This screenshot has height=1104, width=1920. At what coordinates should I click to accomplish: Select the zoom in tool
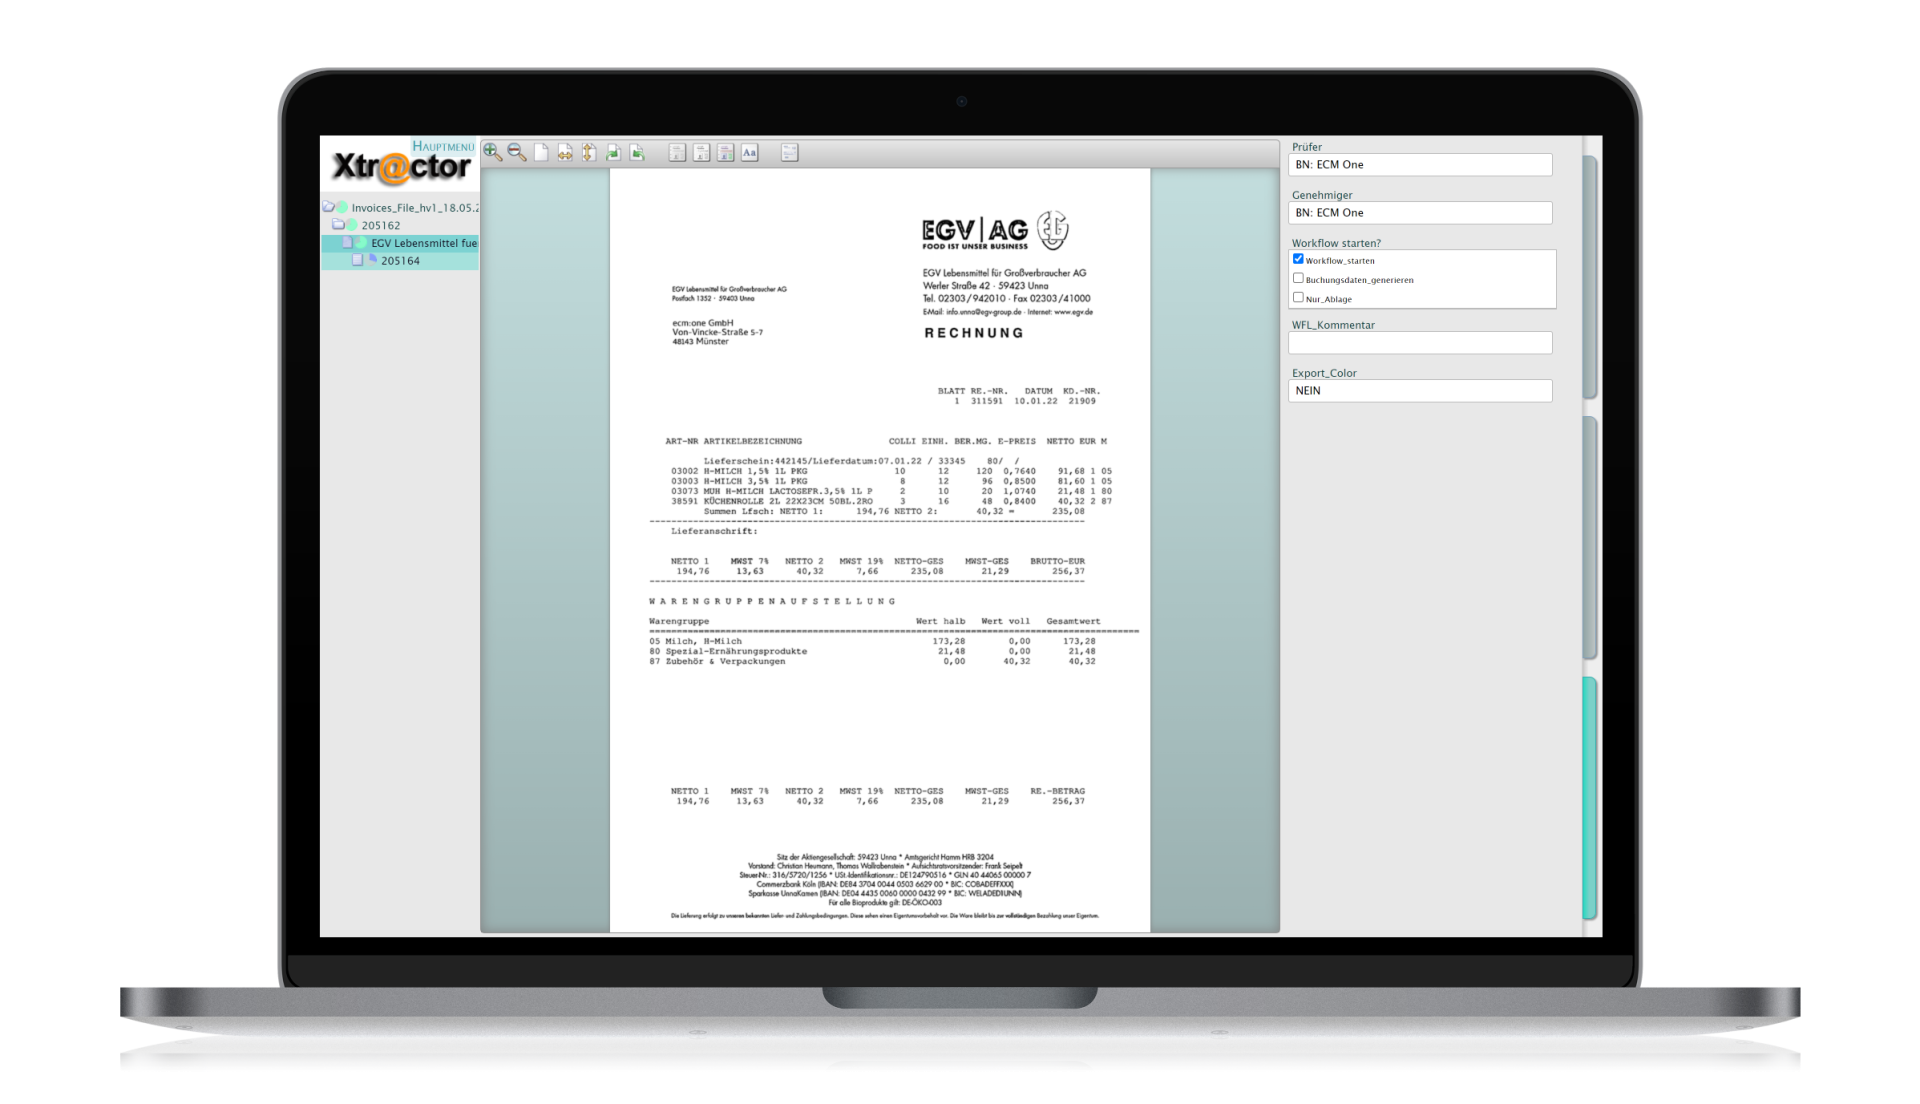492,152
